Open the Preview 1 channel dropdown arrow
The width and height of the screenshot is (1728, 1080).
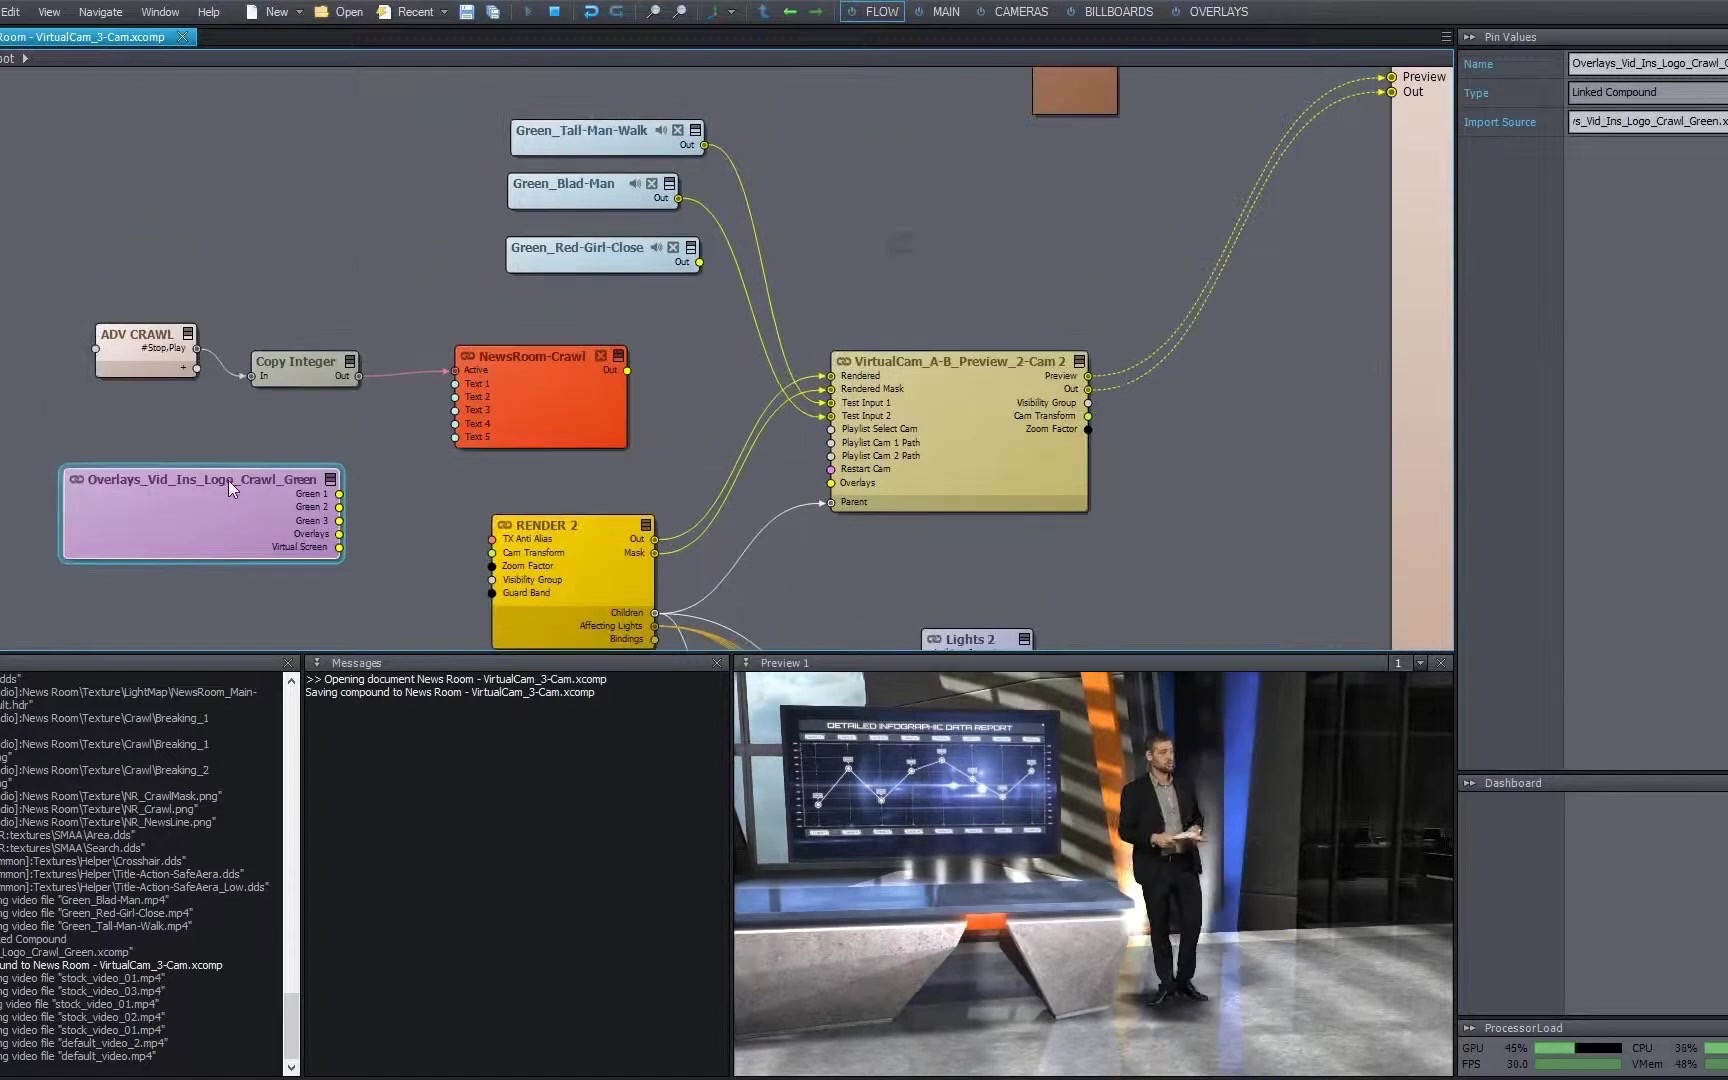point(1420,663)
